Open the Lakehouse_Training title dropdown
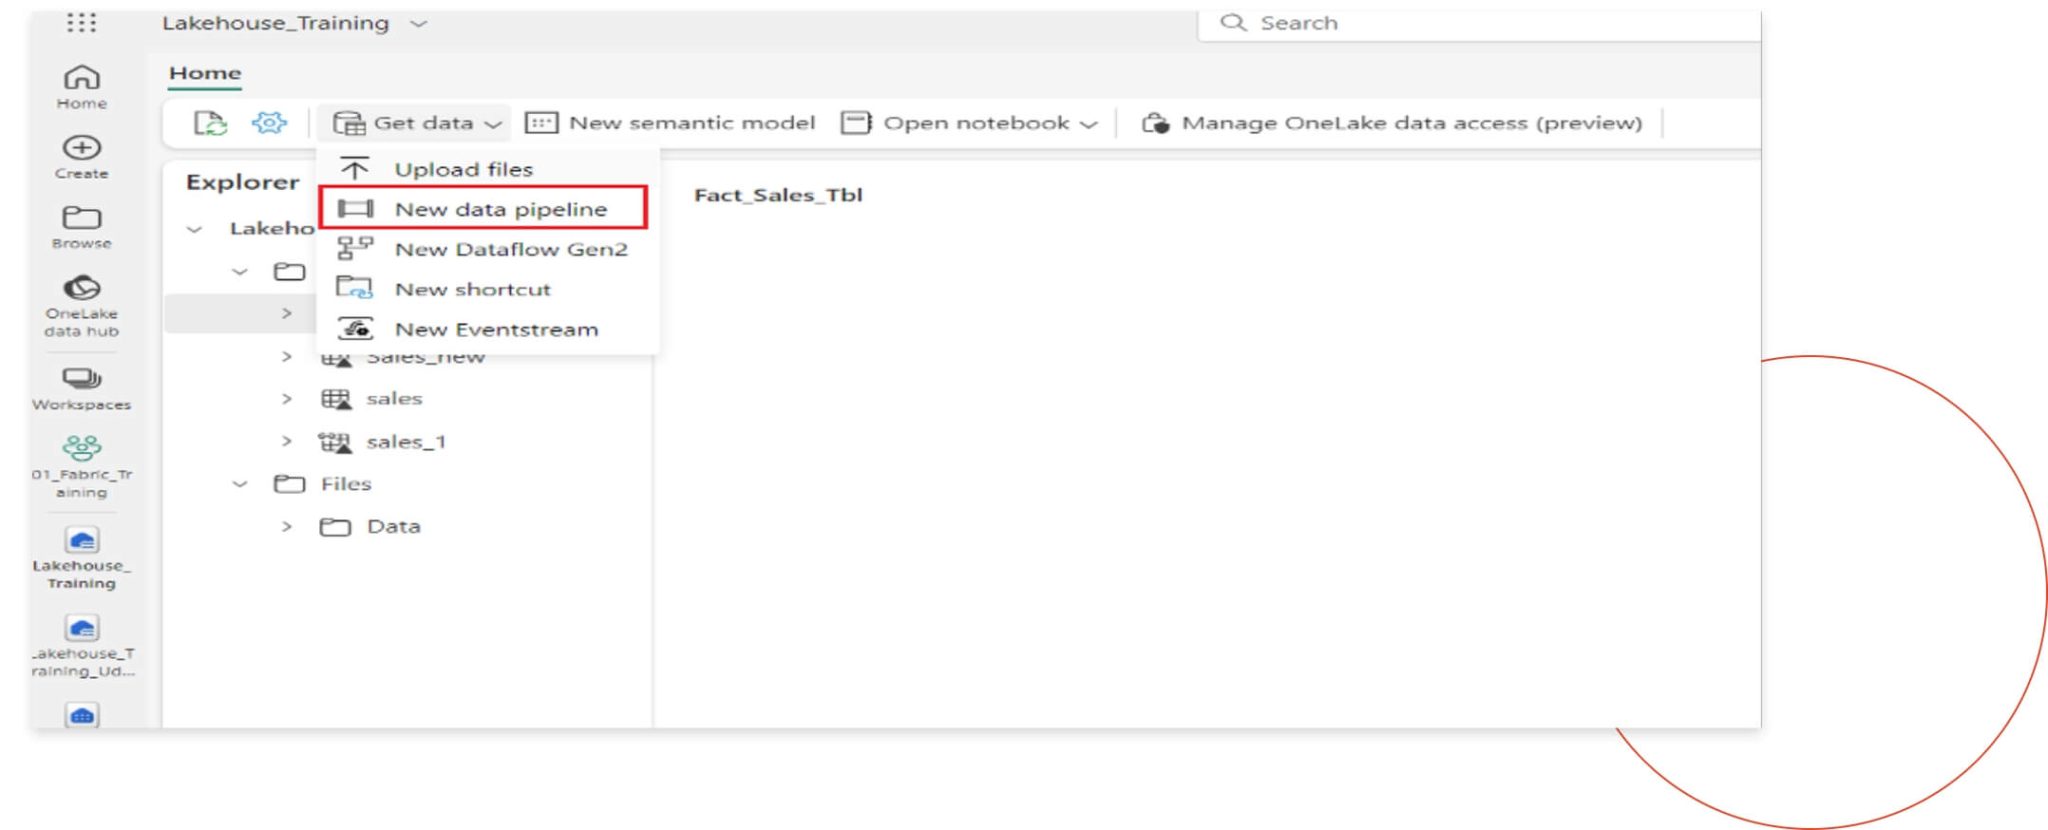 (419, 23)
